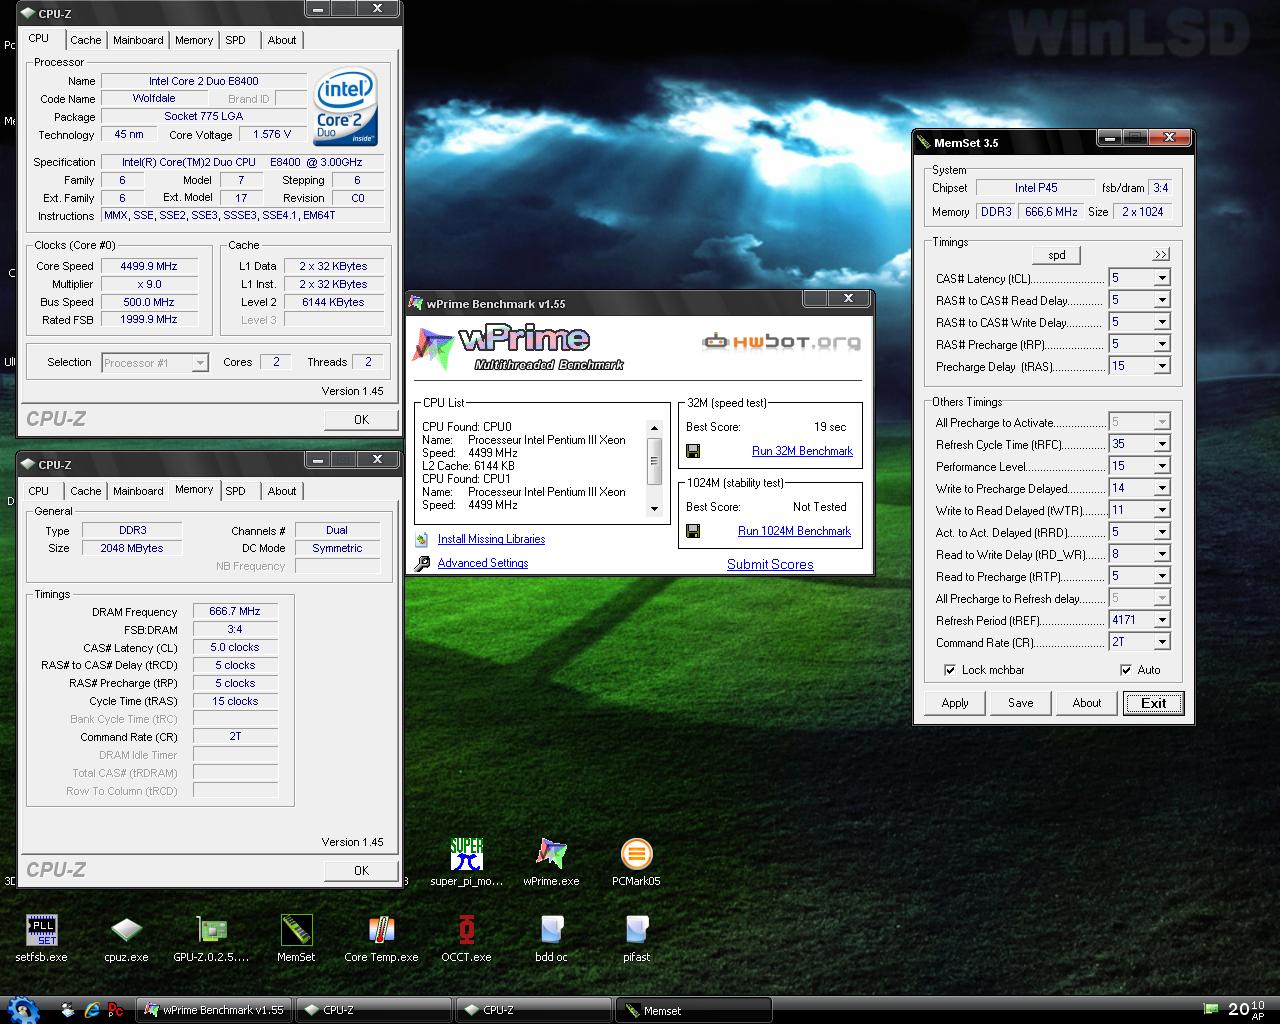
Task: Click Run 1024M Benchmark link
Action: (x=794, y=531)
